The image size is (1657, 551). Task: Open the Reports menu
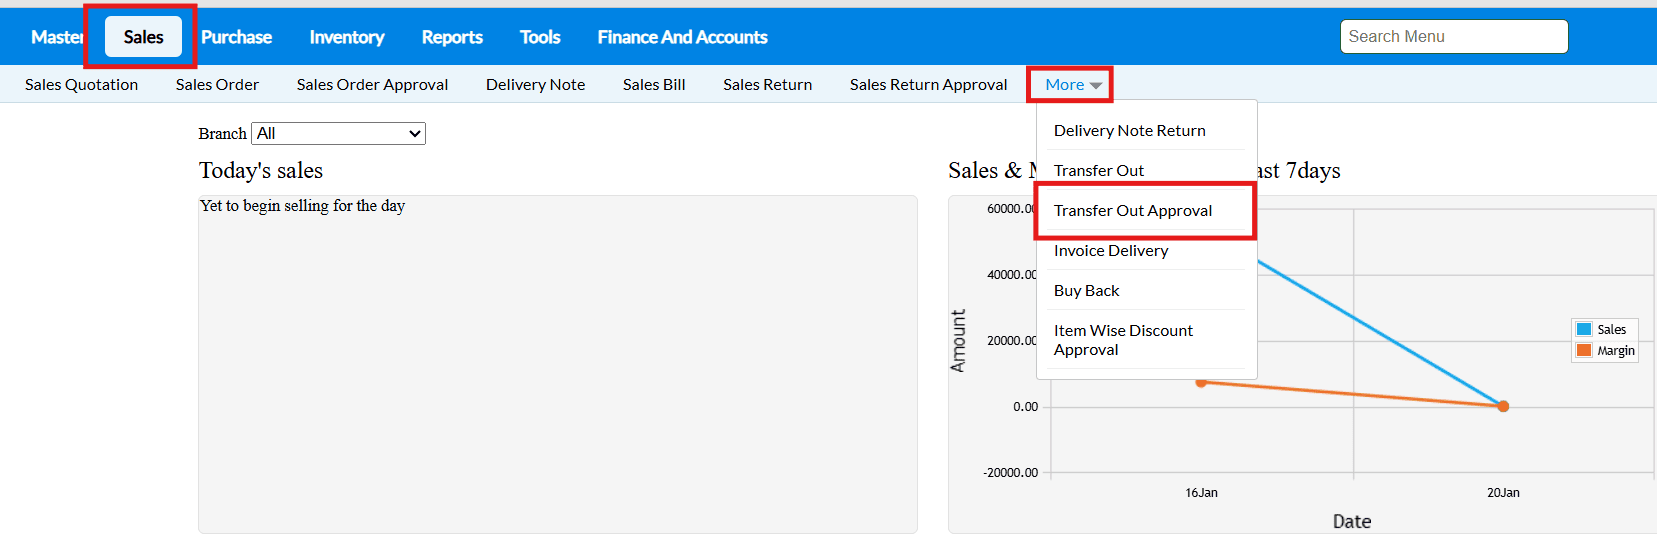[452, 37]
